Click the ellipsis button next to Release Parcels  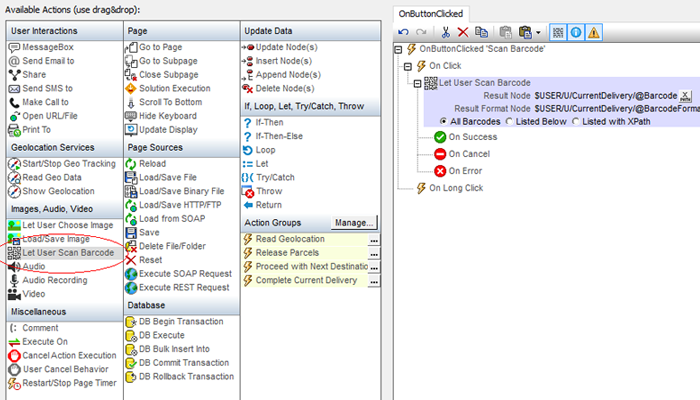[x=372, y=254]
